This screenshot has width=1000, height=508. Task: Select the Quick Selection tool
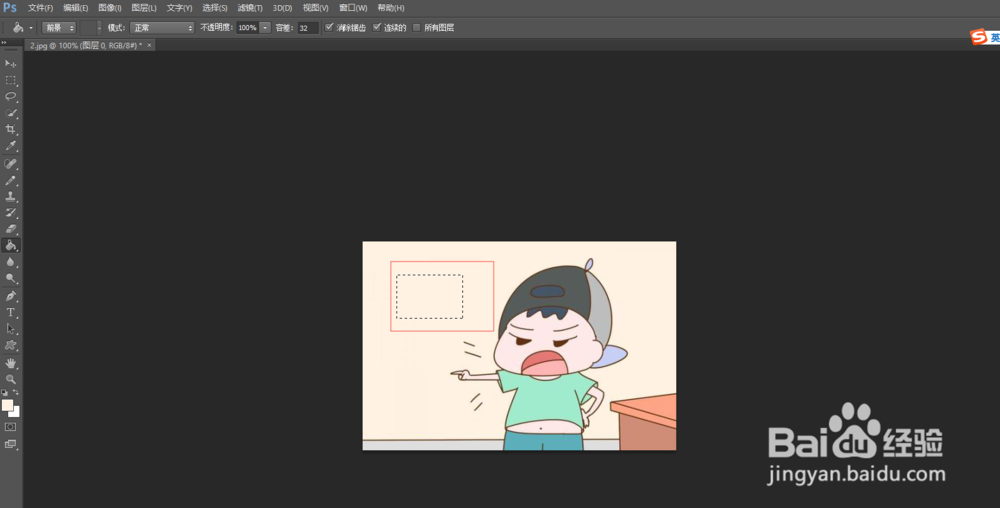[11, 113]
